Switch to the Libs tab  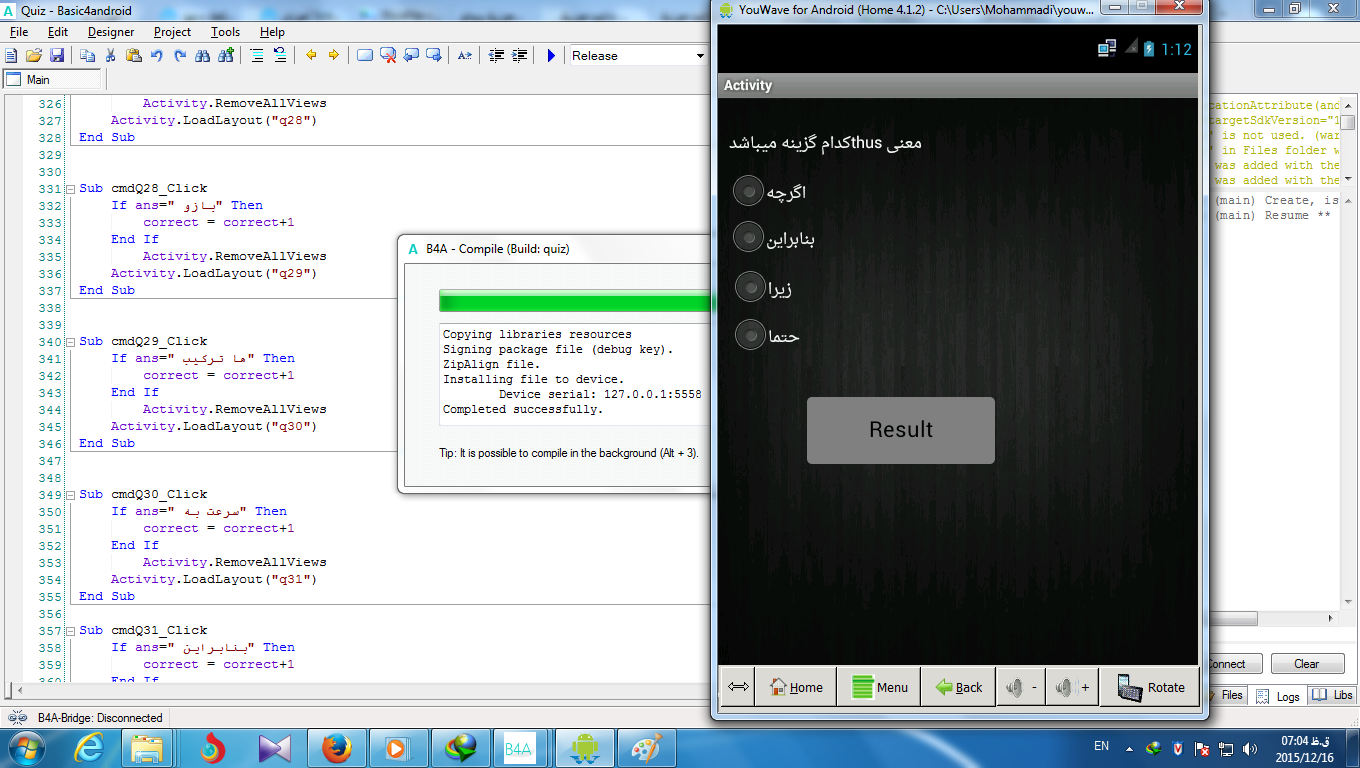[x=1333, y=695]
